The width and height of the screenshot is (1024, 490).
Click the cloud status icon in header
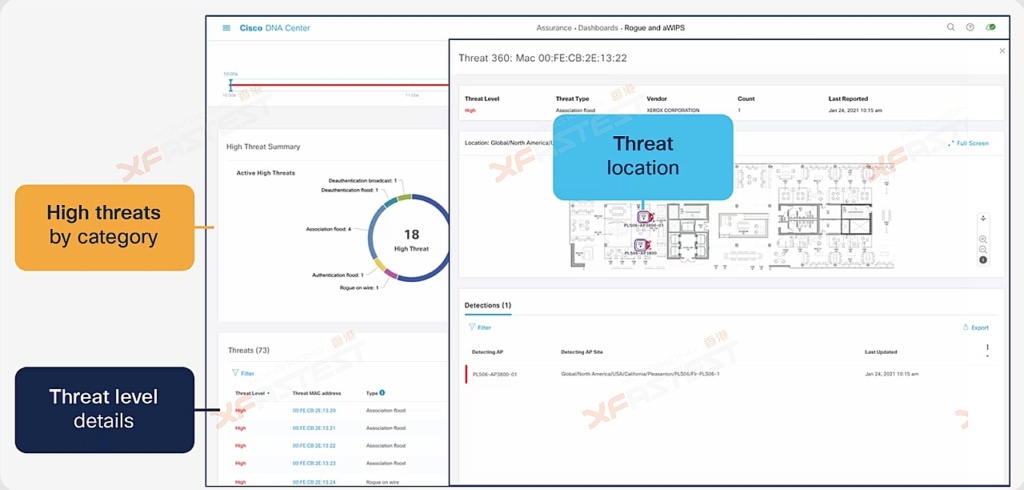click(990, 28)
